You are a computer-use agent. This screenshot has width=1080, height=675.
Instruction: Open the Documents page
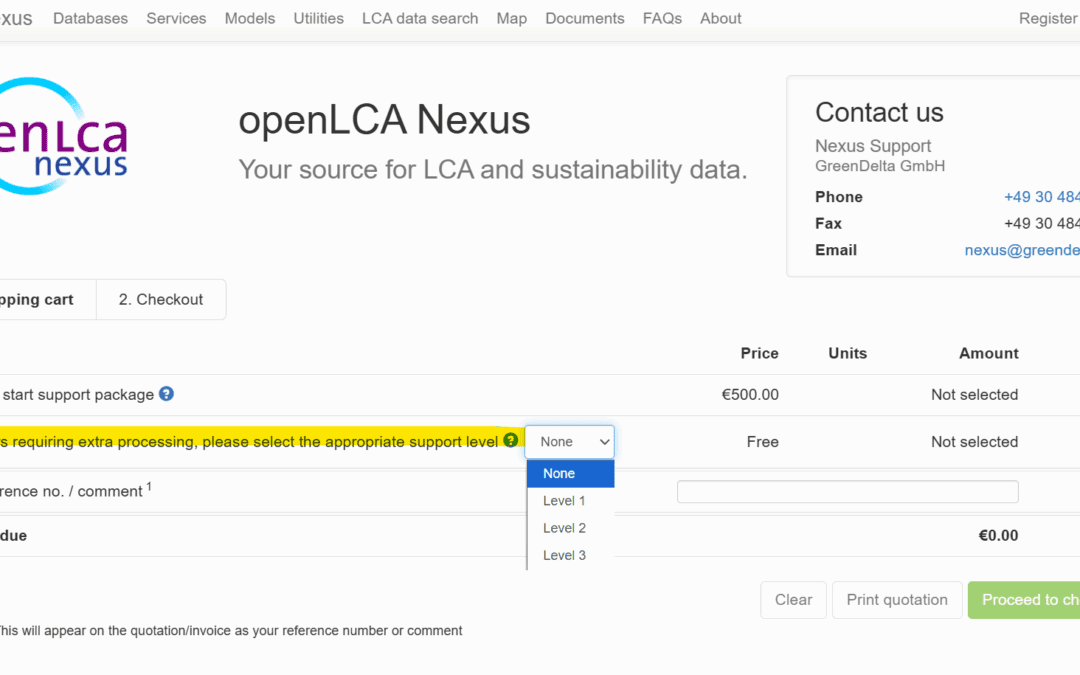point(585,19)
